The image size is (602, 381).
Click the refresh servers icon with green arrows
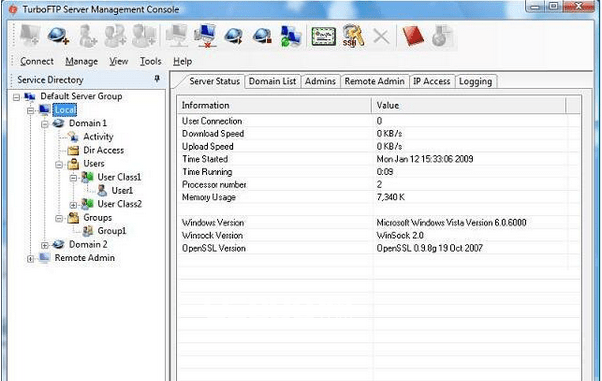291,36
